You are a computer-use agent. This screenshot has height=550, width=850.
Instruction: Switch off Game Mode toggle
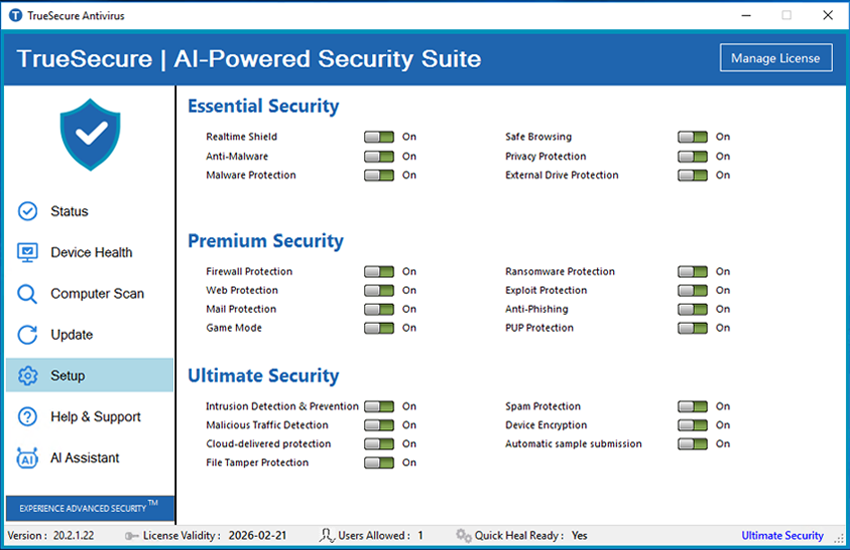(379, 328)
